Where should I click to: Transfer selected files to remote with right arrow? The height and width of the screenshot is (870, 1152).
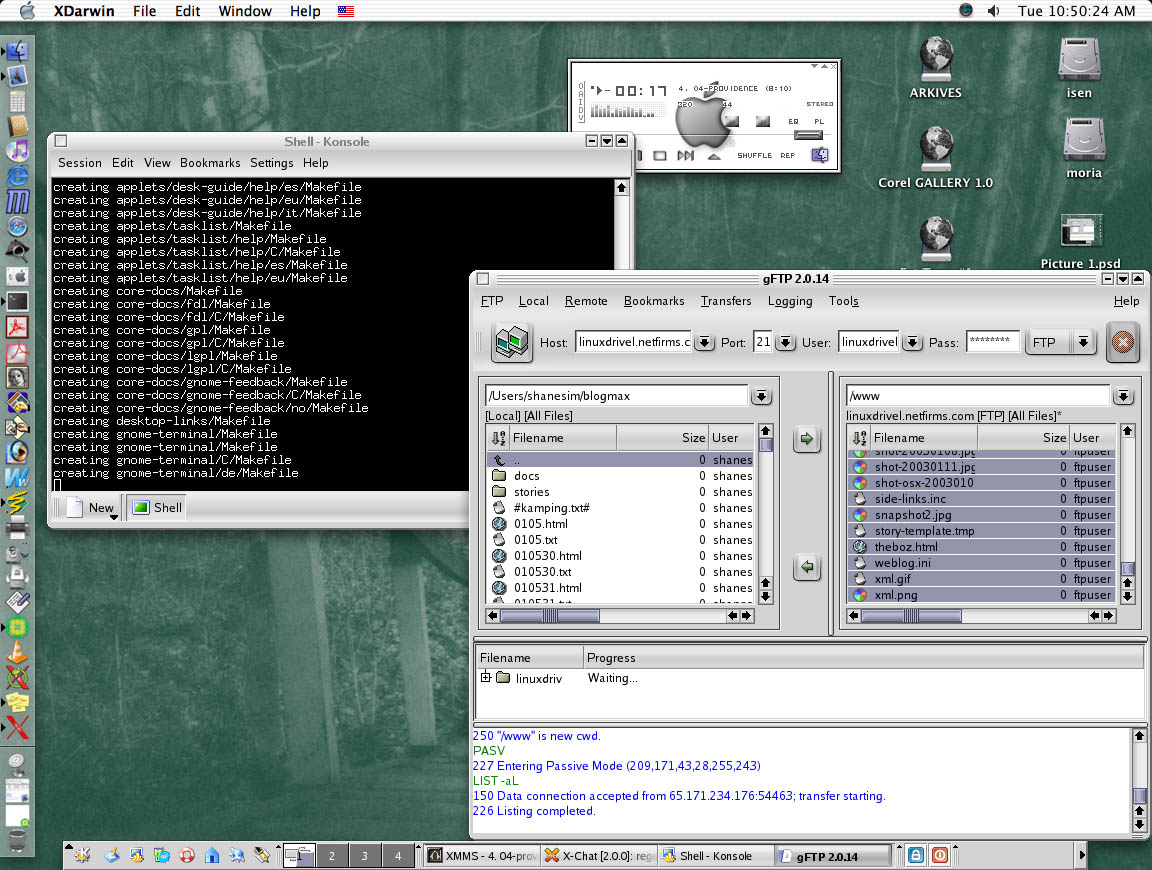coord(807,439)
